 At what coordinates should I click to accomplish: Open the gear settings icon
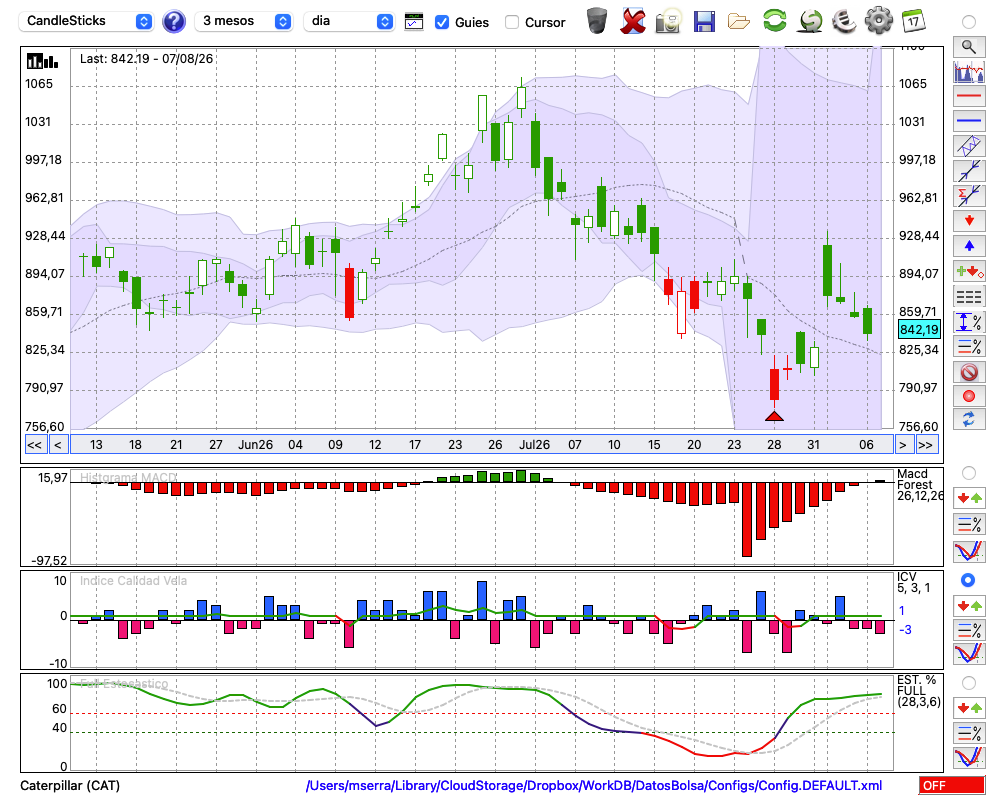(x=878, y=20)
